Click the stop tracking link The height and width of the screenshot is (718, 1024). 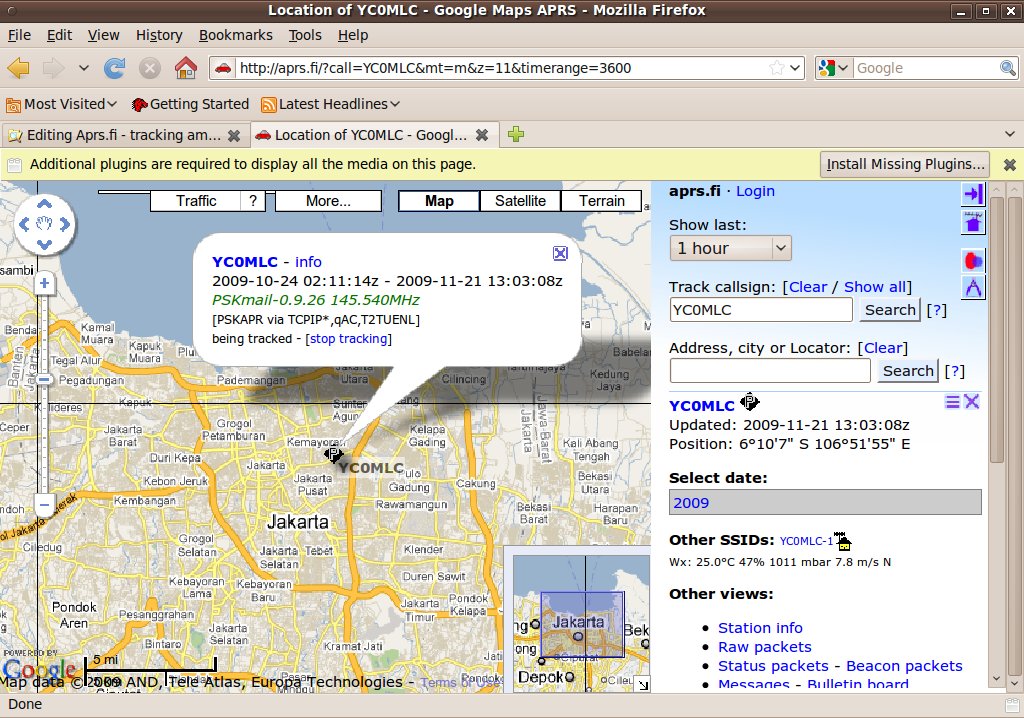[x=349, y=339]
